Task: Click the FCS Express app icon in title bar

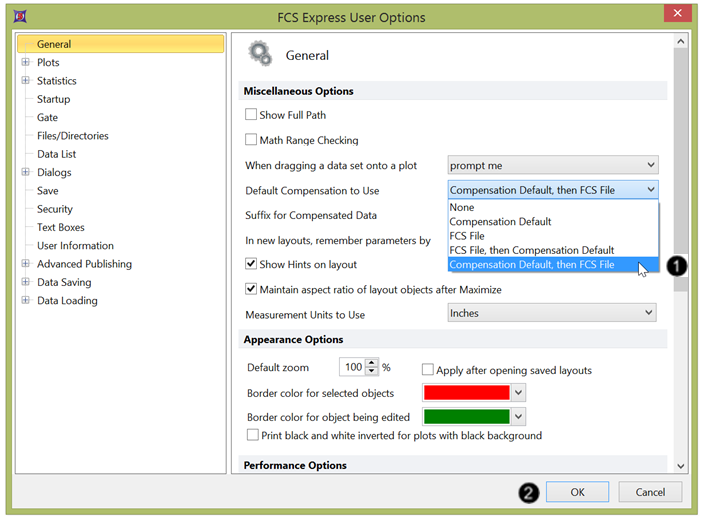Action: [20, 17]
